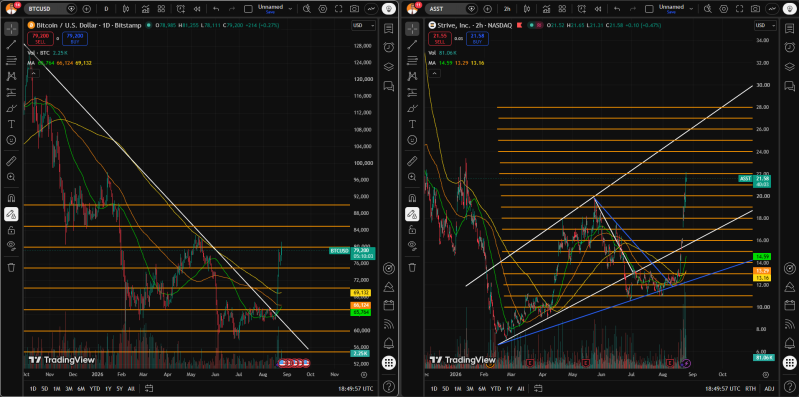Select the trend line tool in BTCUSD chart
The width and height of the screenshot is (799, 397).
coord(11,45)
